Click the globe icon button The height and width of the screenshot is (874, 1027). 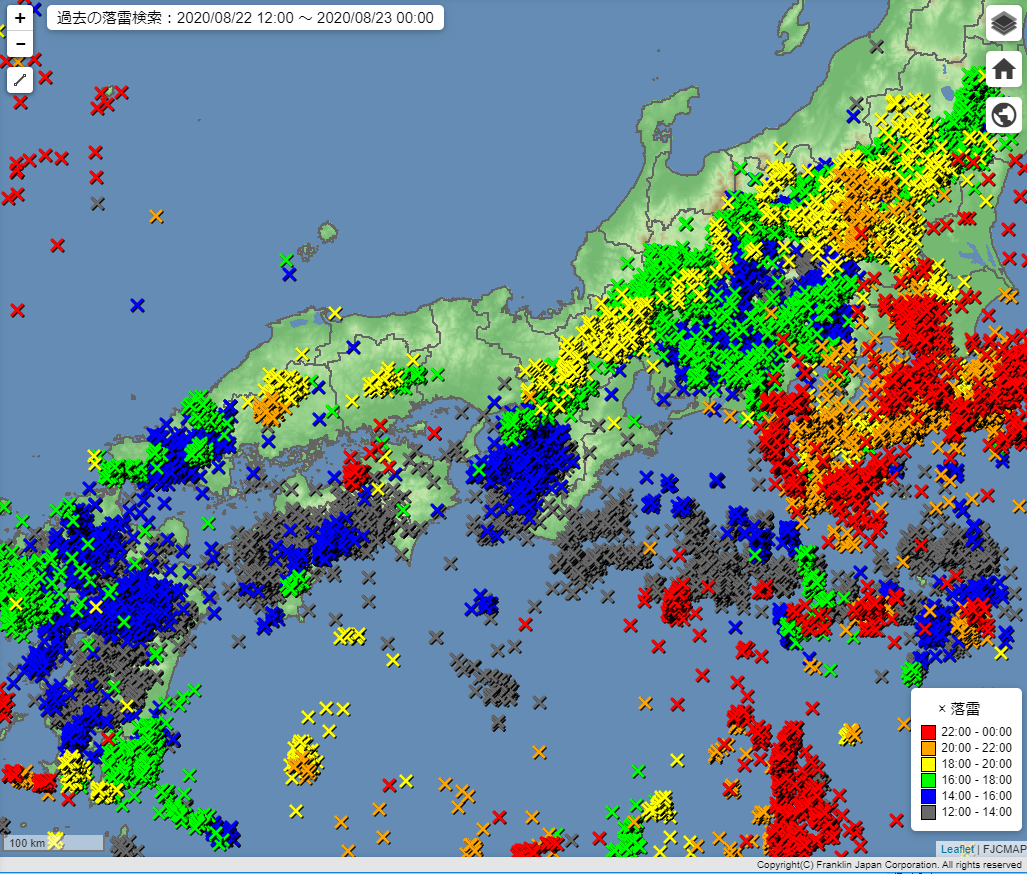[1003, 115]
